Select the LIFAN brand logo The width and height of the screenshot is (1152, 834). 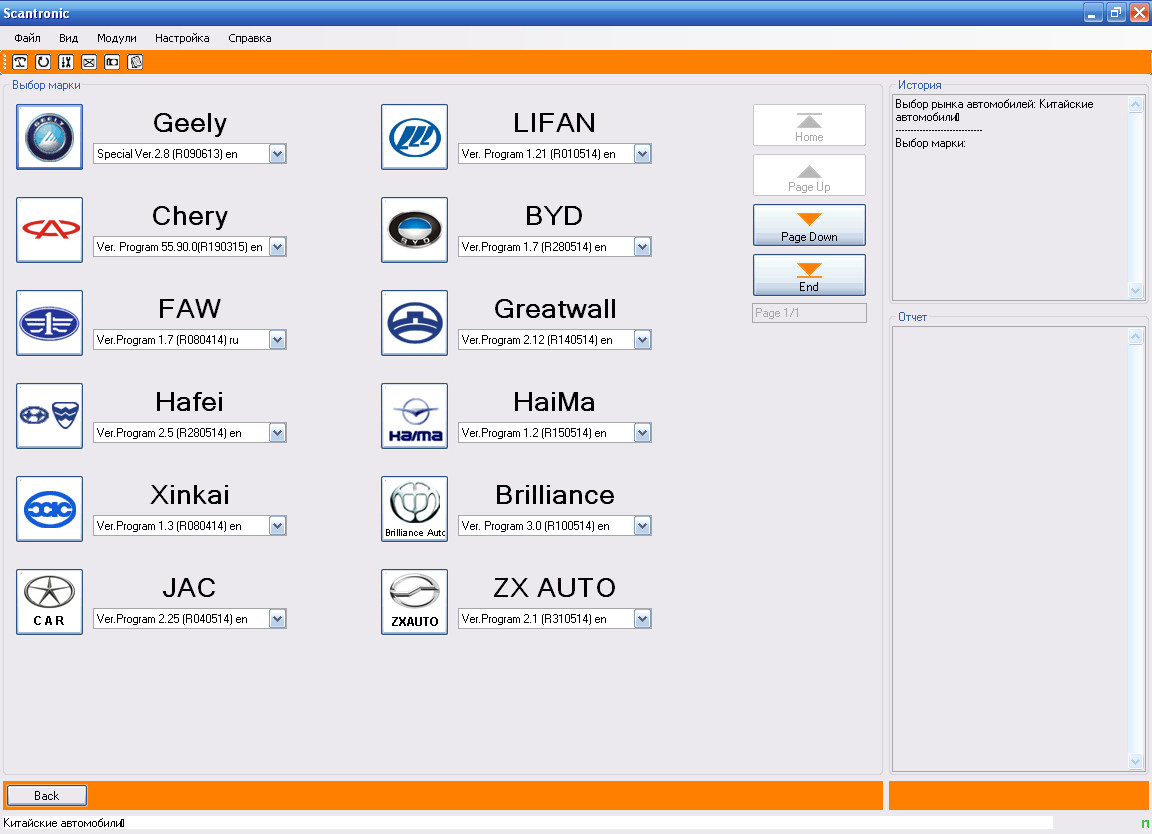414,137
